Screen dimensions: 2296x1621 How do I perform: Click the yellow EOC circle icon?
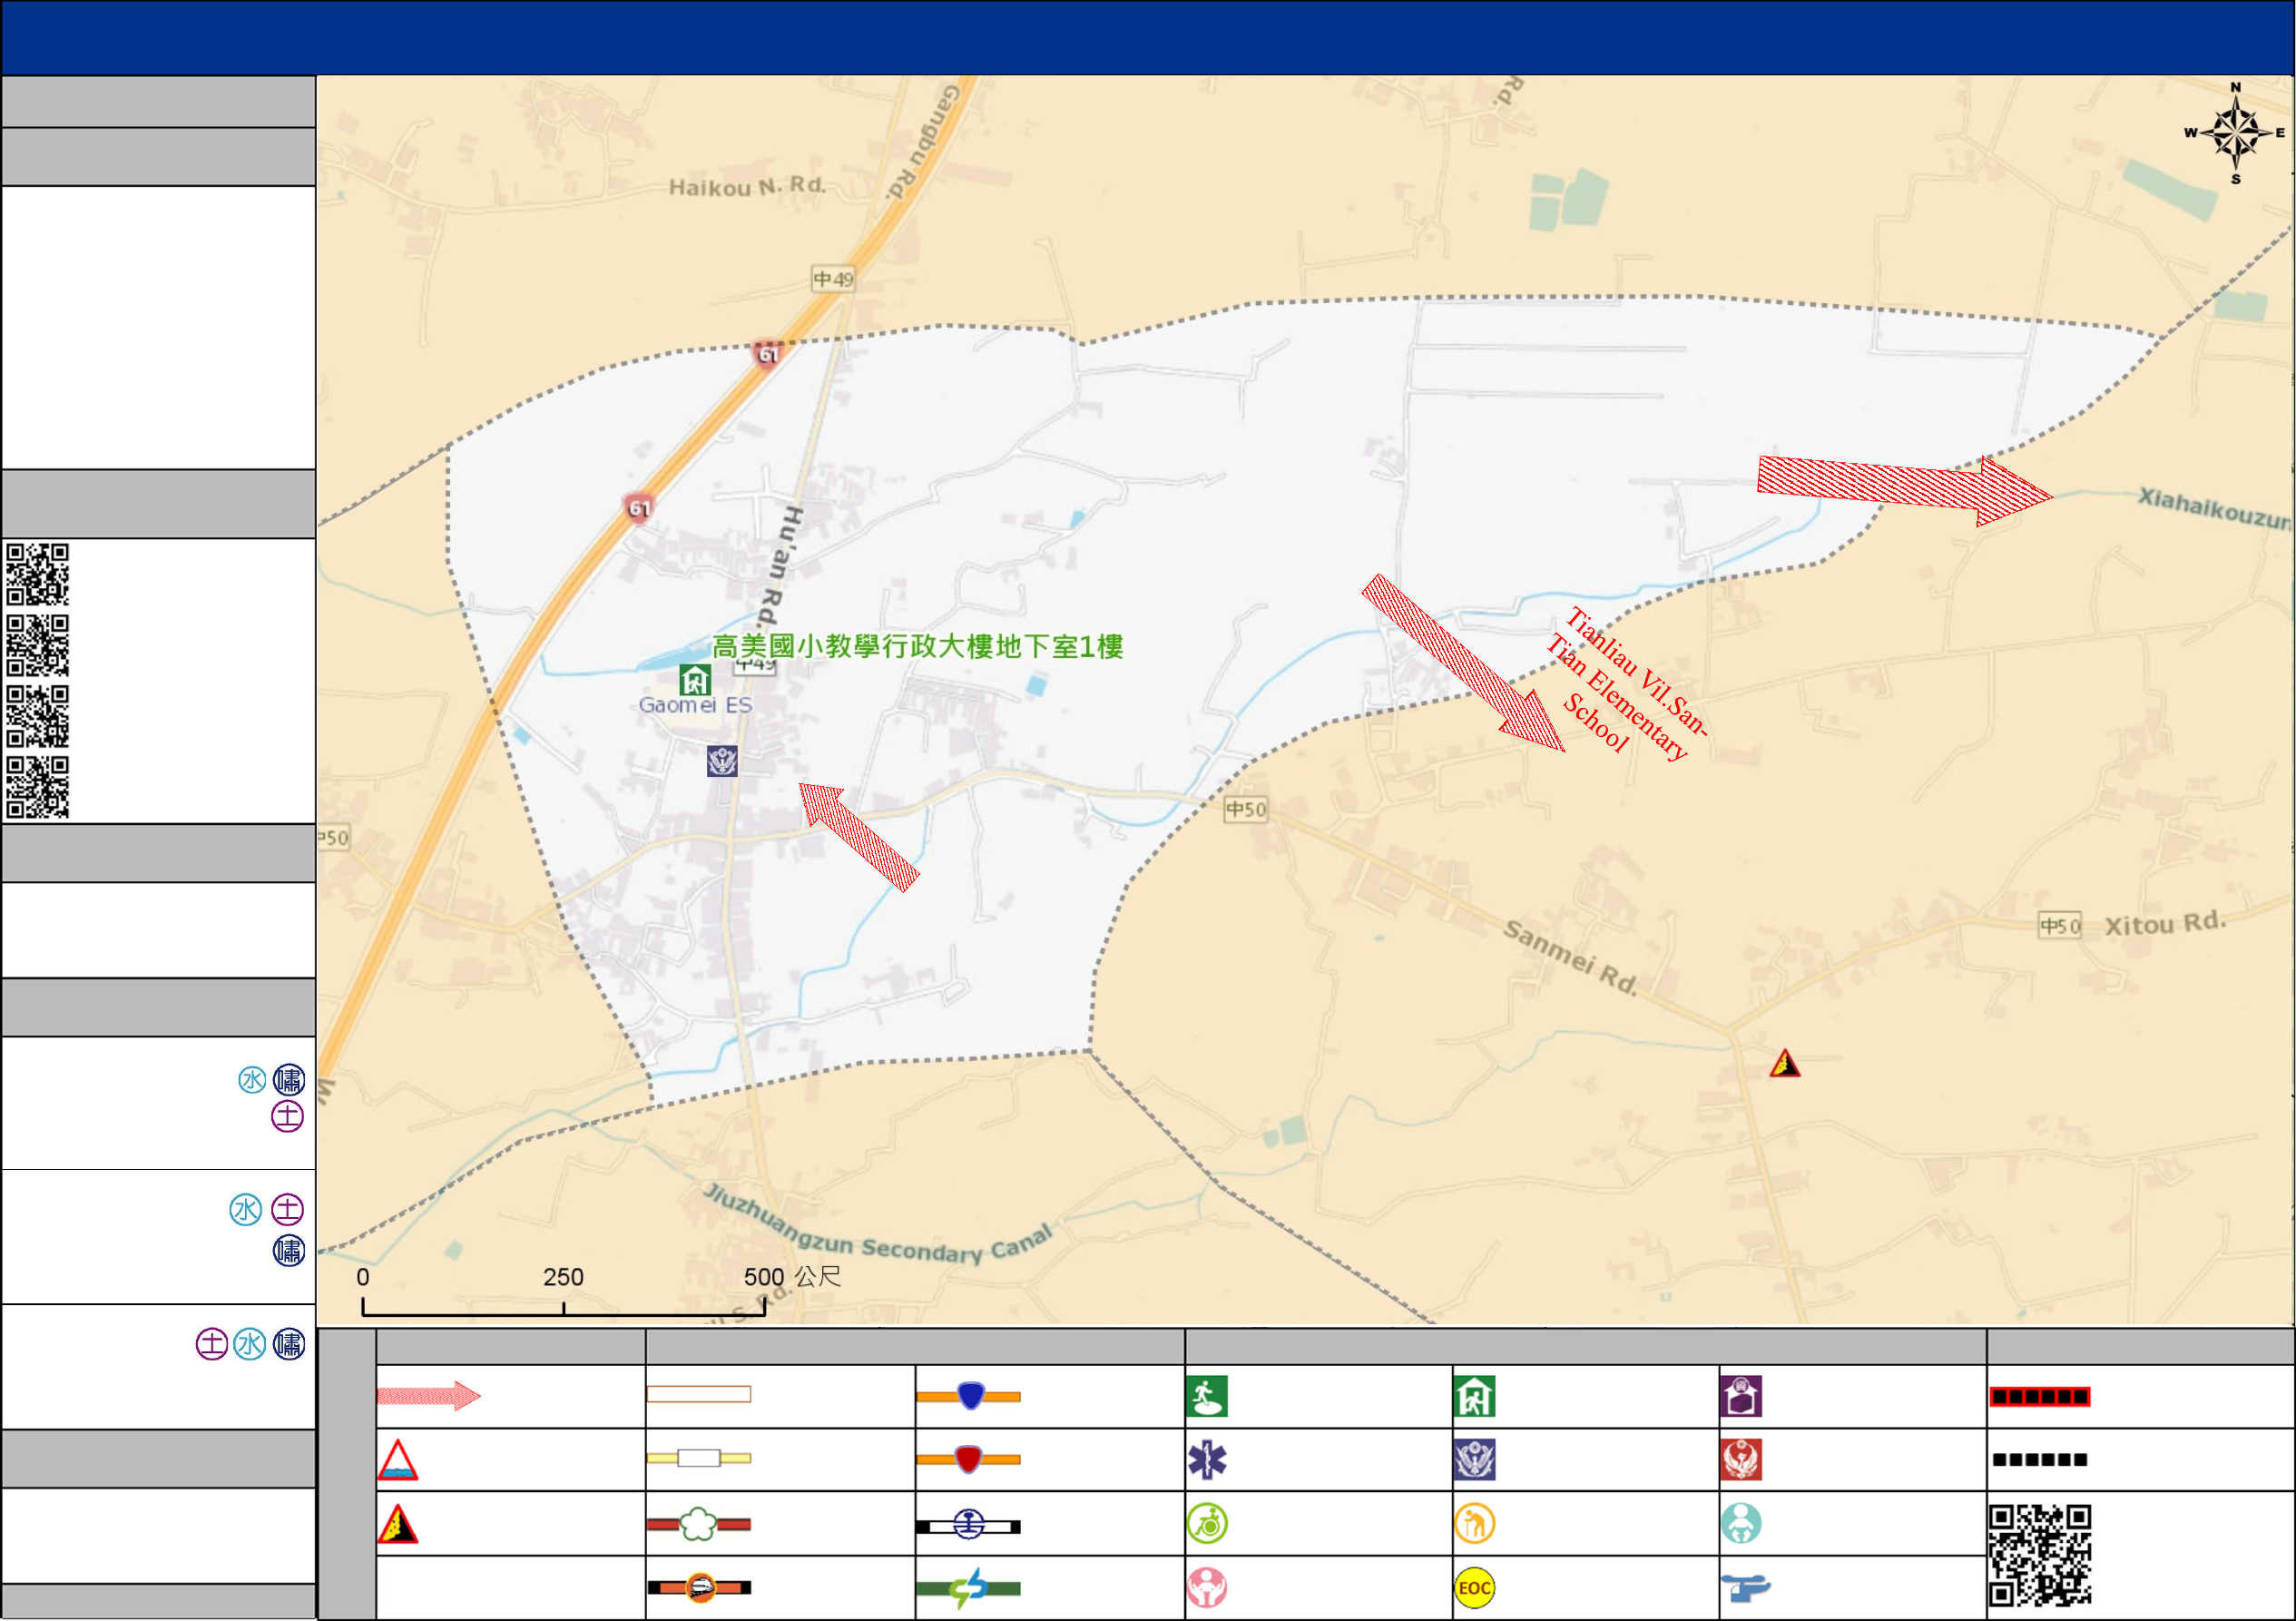pos(1475,1587)
